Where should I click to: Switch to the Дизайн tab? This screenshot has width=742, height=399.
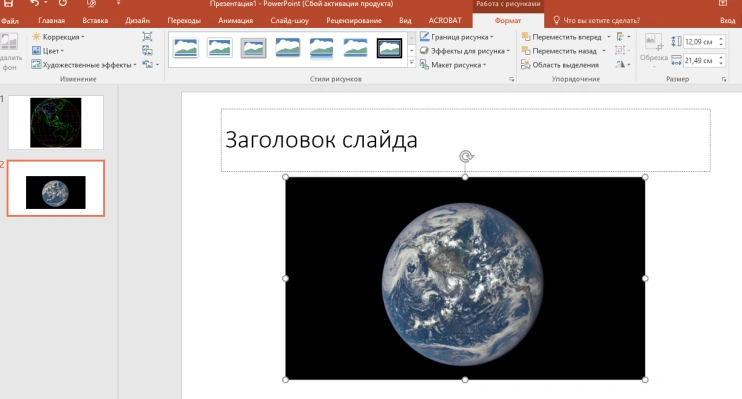[x=137, y=20]
